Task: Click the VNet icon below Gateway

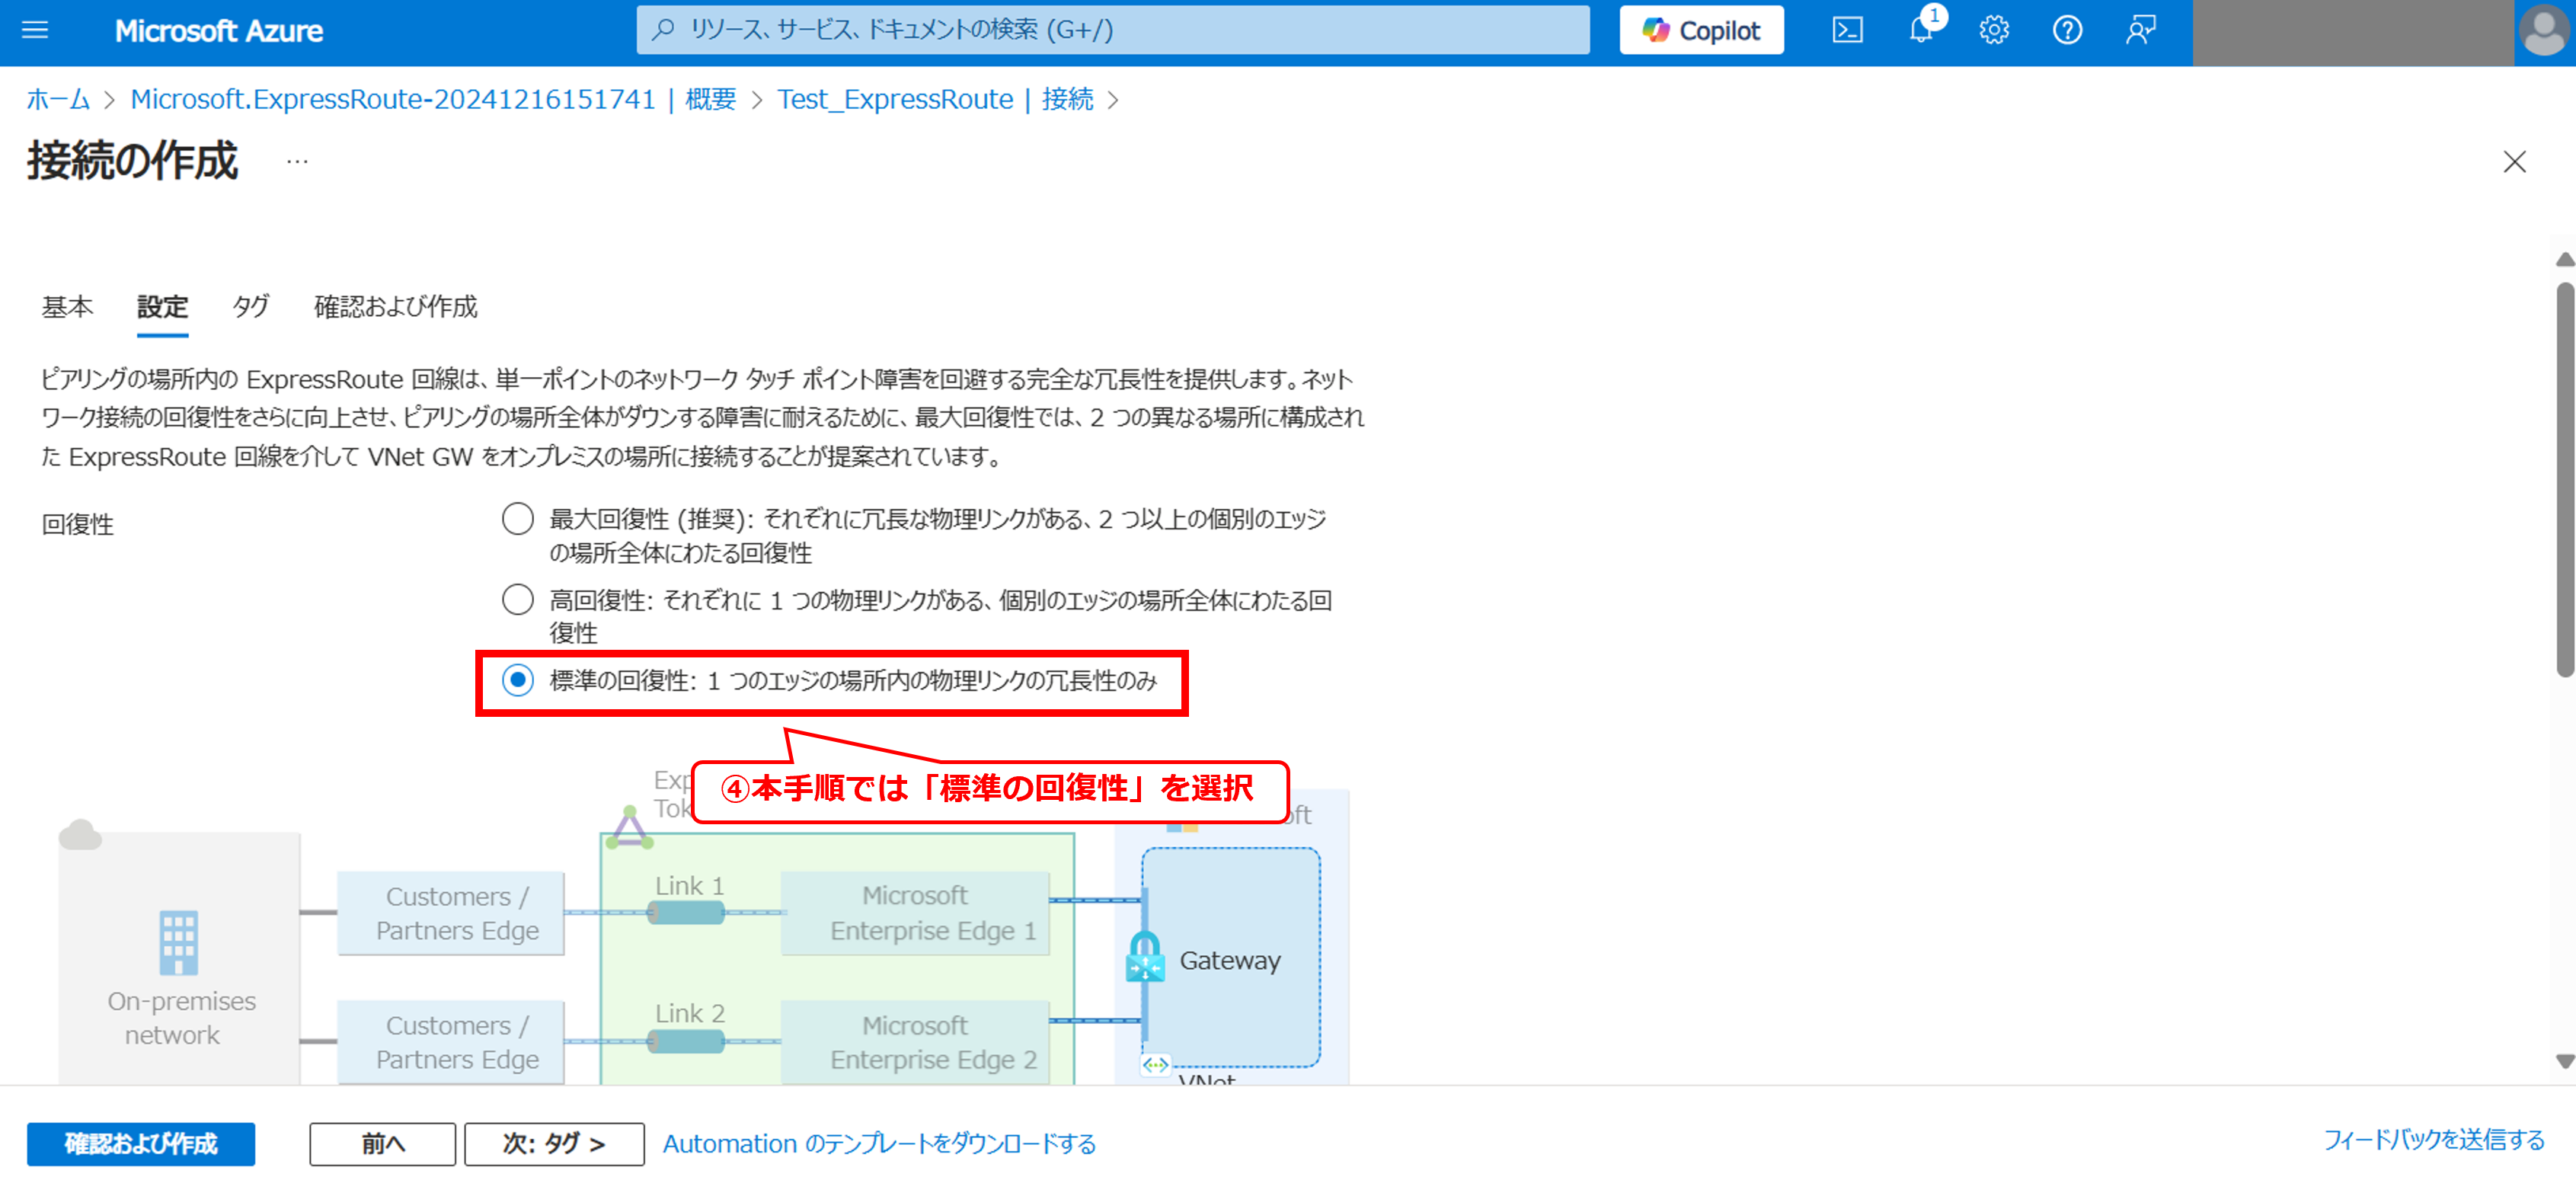Action: [x=1155, y=1065]
